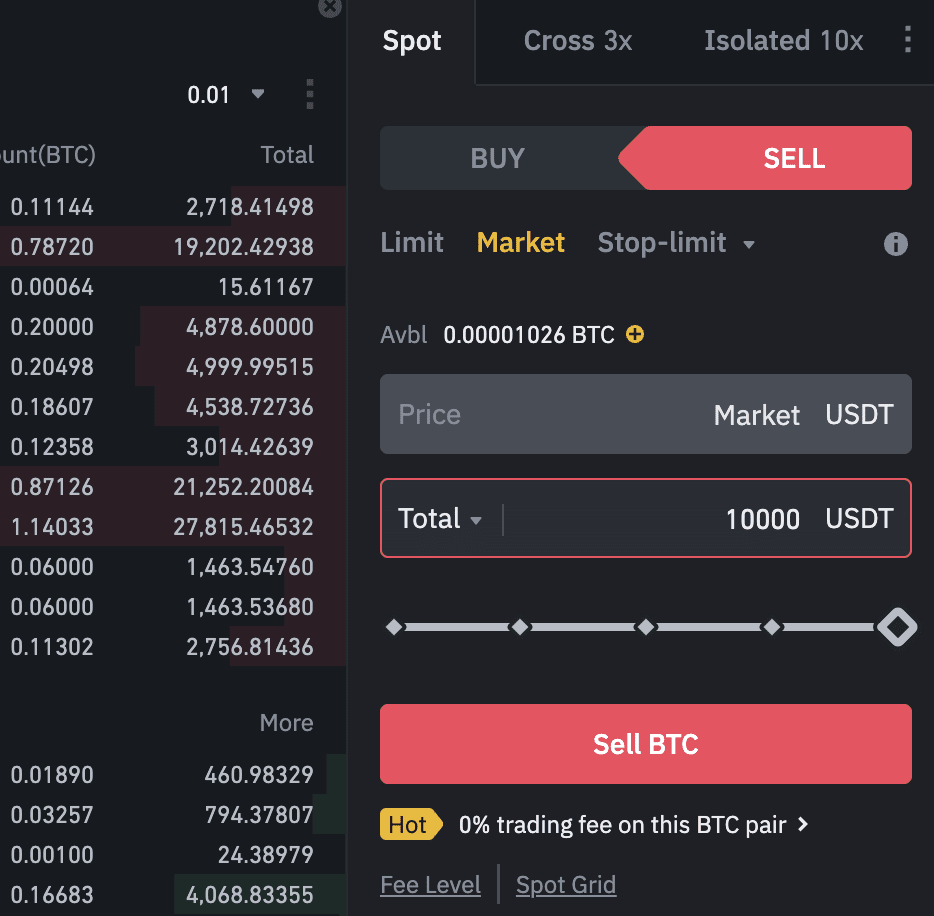Open the Fee Level link
Screen dimensions: 934x916
430,885
